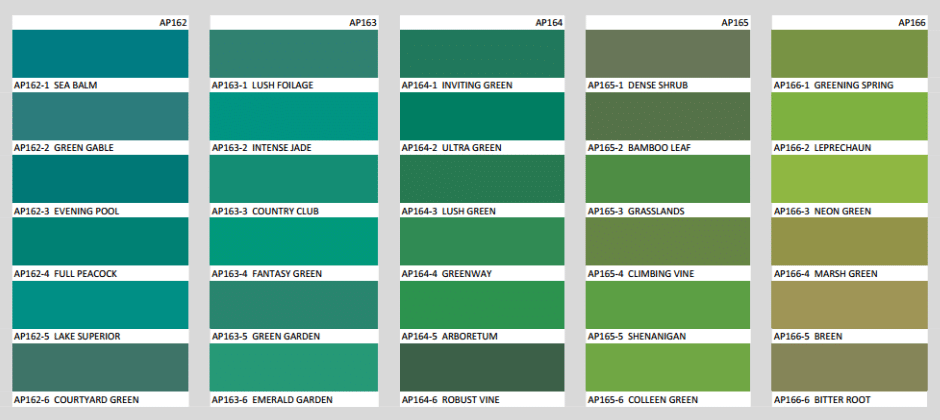Click the Green Gable teal swatch
The image size is (940, 420).
click(x=99, y=116)
